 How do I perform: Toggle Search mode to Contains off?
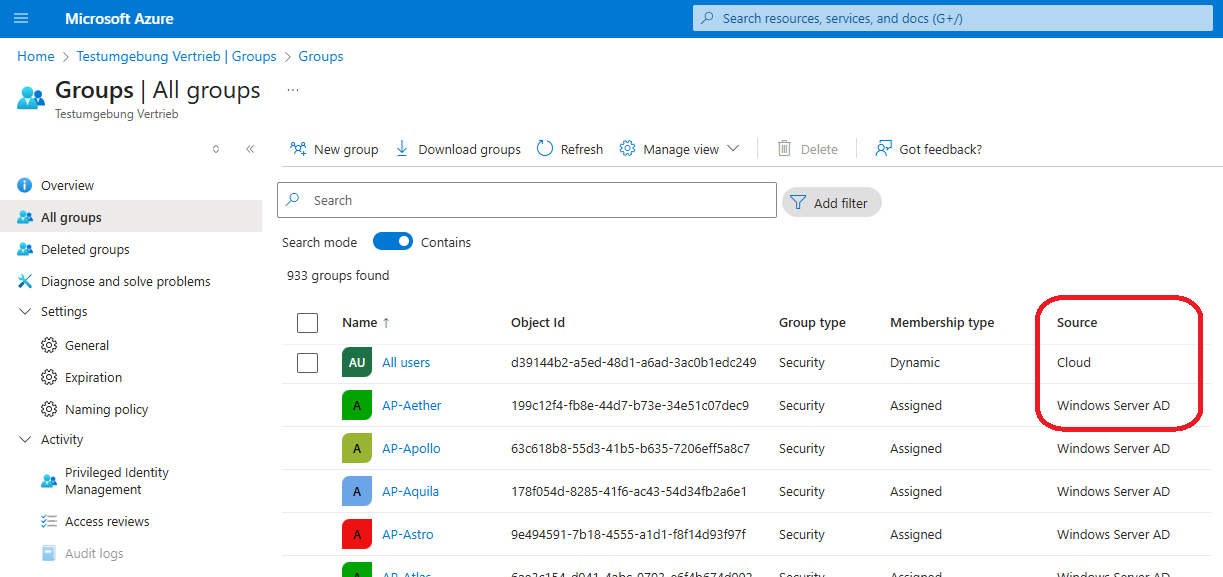[393, 241]
